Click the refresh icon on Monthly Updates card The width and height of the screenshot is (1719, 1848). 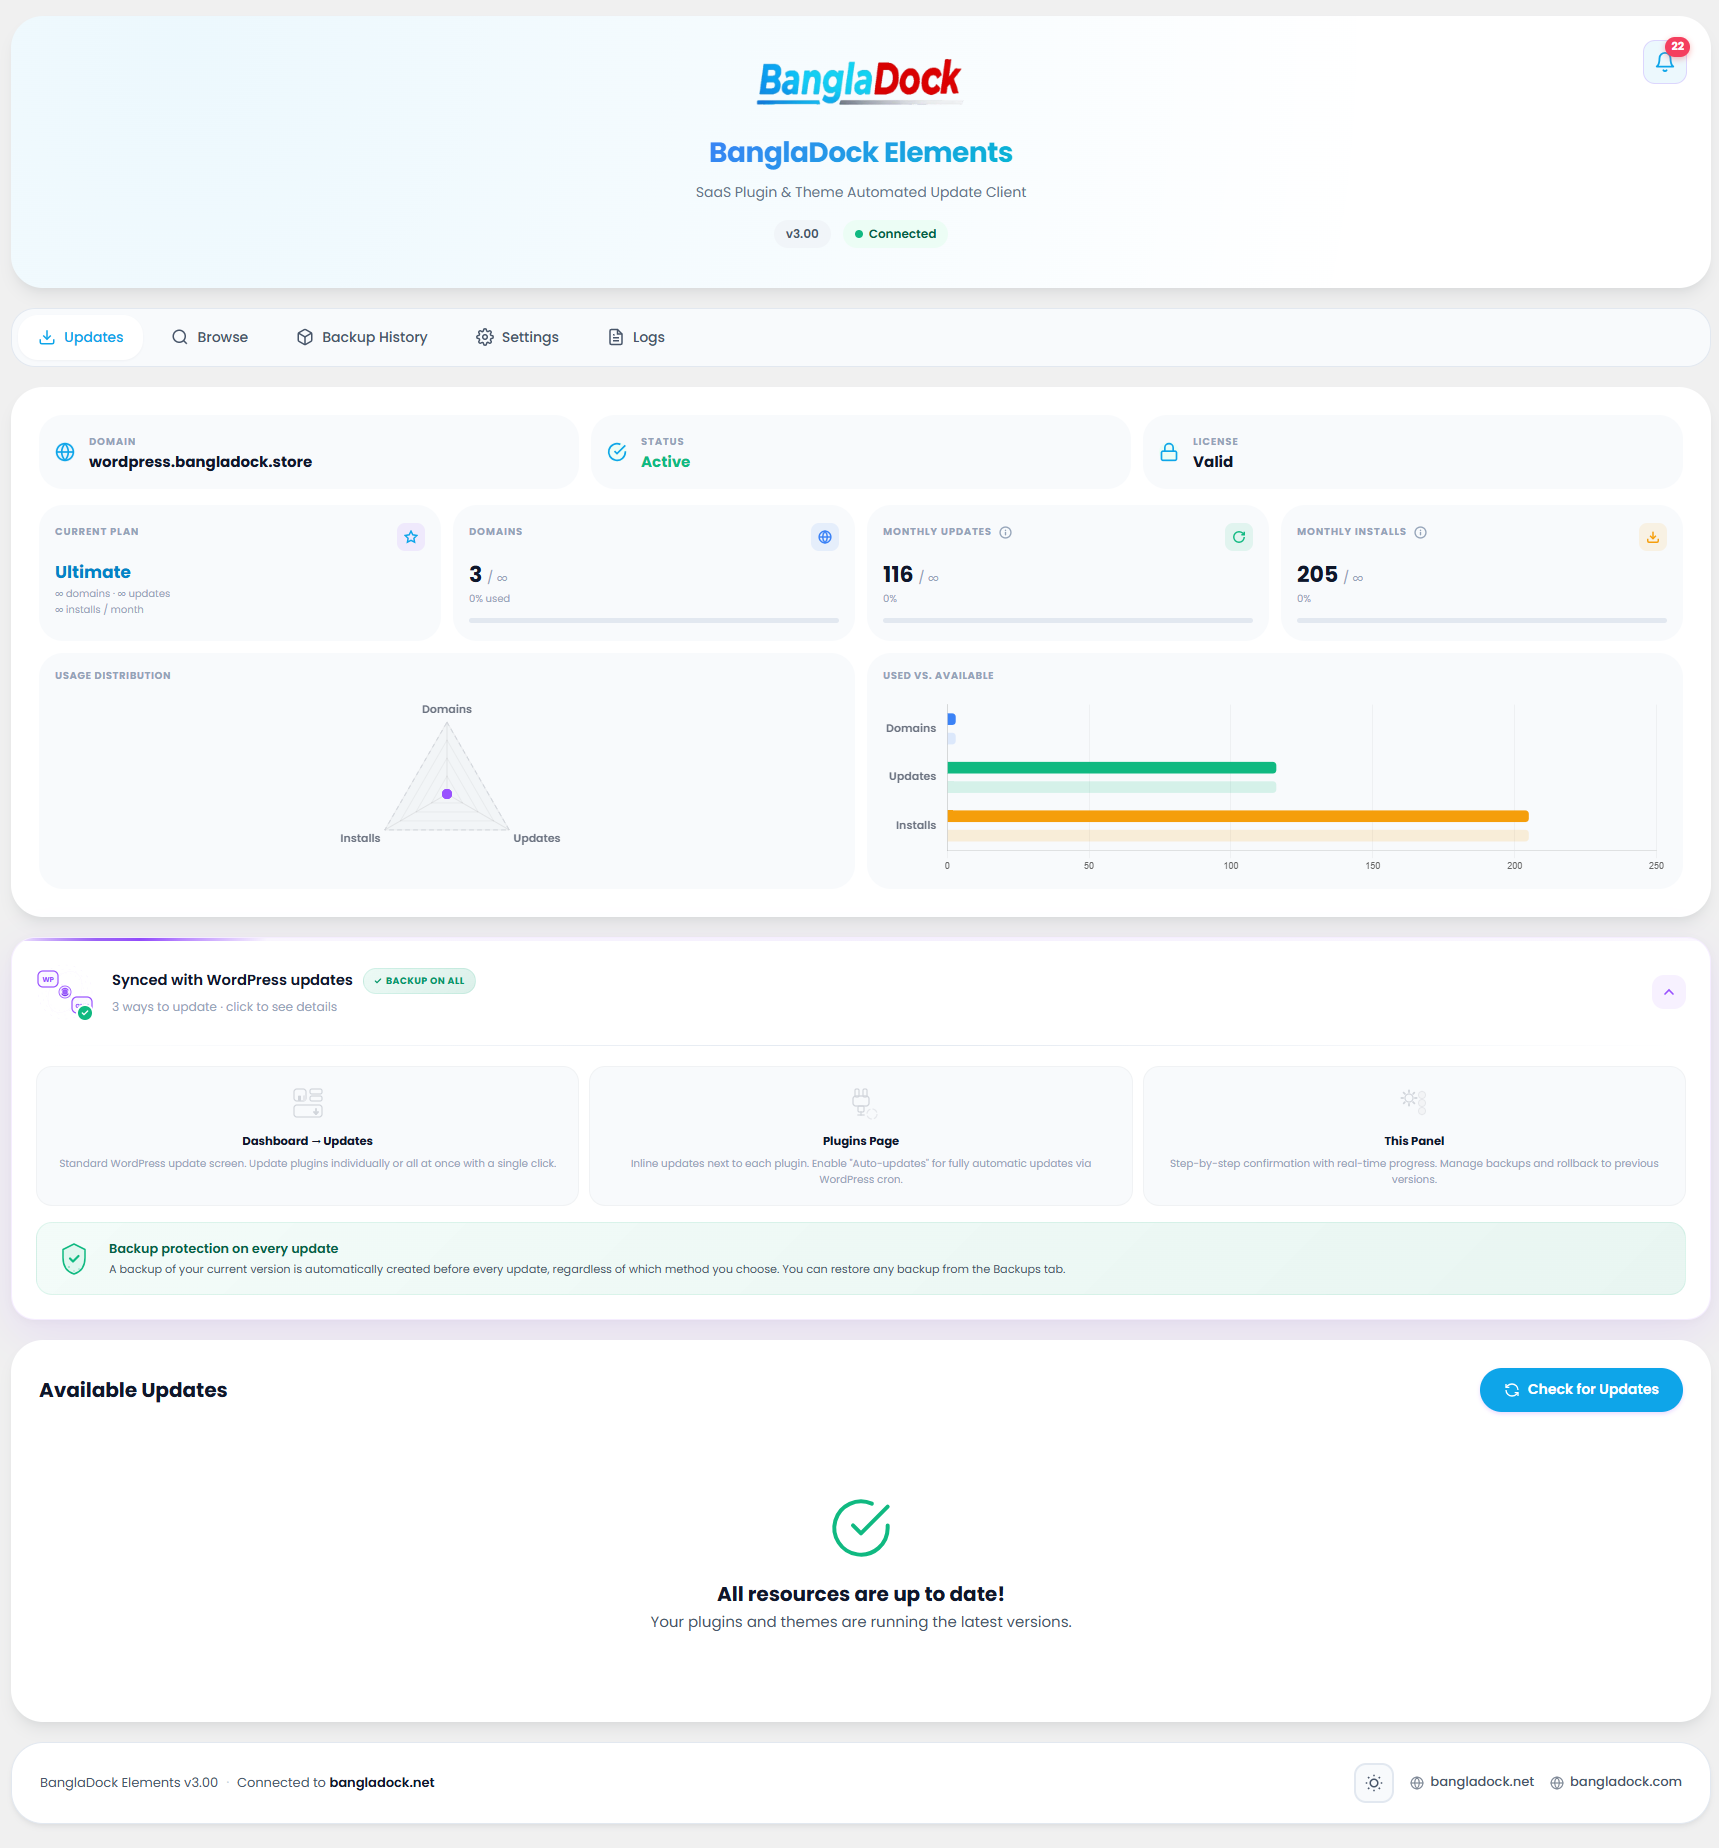[1239, 537]
